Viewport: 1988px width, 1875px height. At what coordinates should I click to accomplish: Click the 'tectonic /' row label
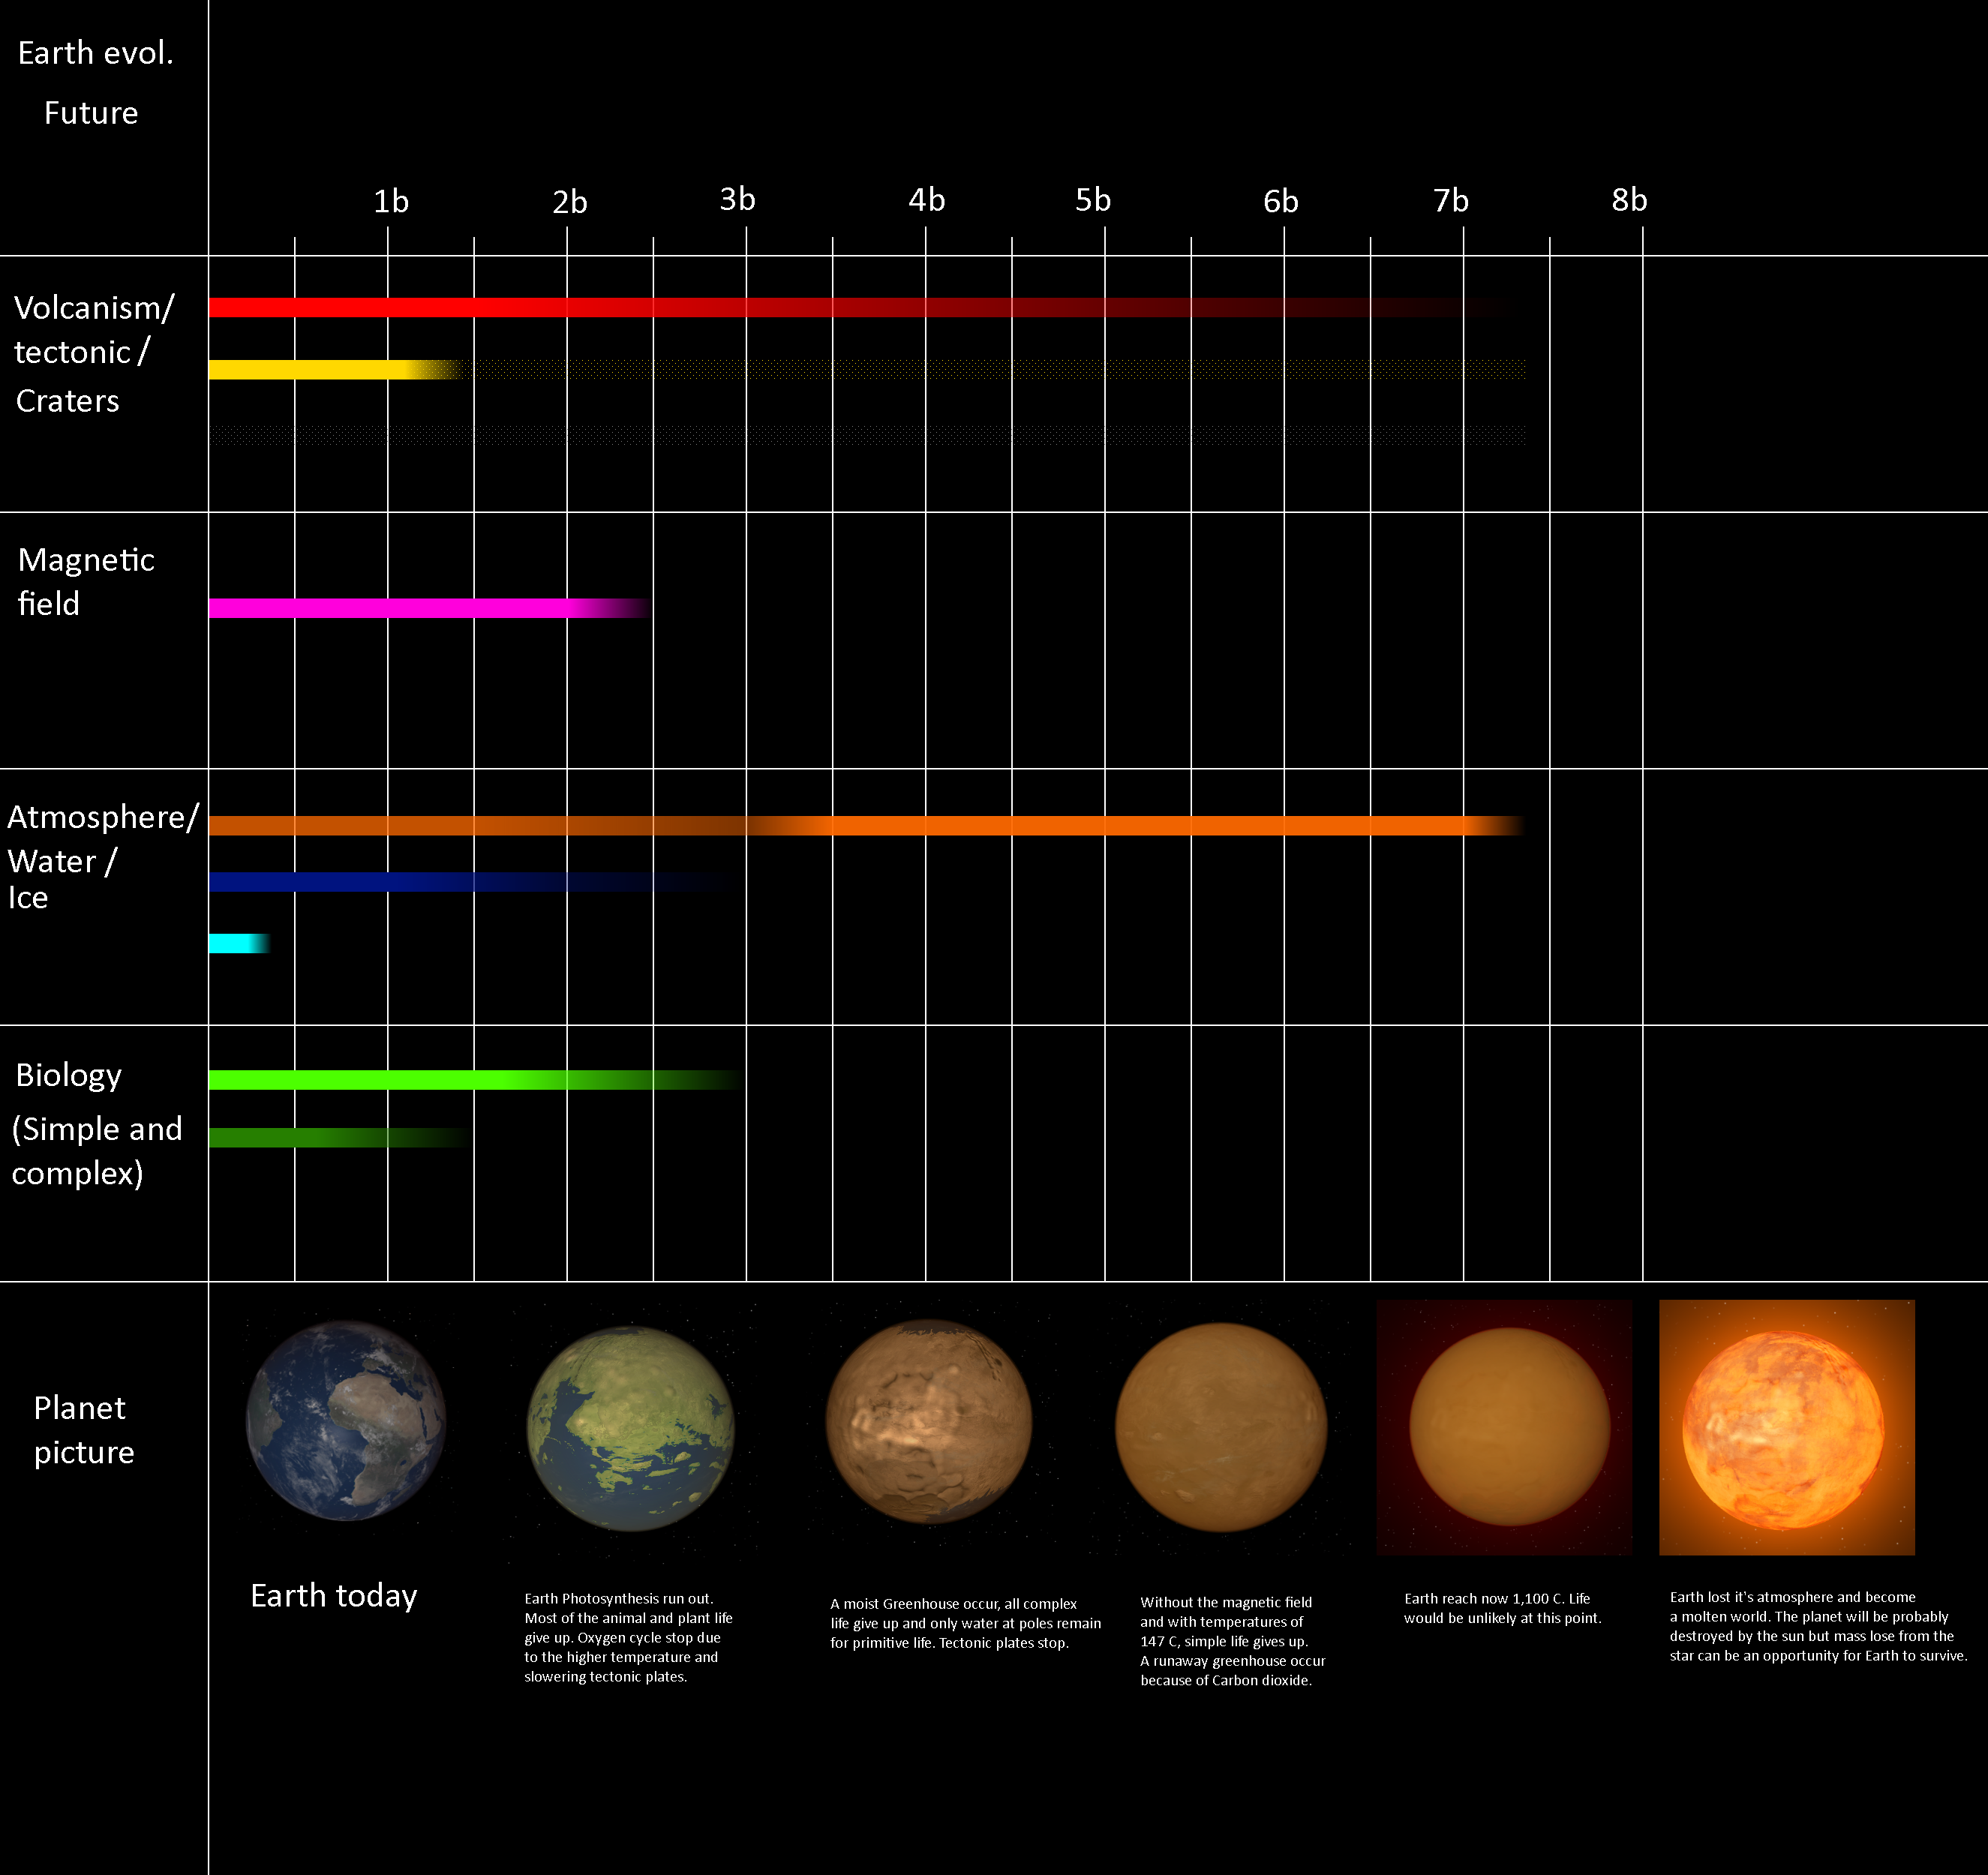pyautogui.click(x=82, y=352)
